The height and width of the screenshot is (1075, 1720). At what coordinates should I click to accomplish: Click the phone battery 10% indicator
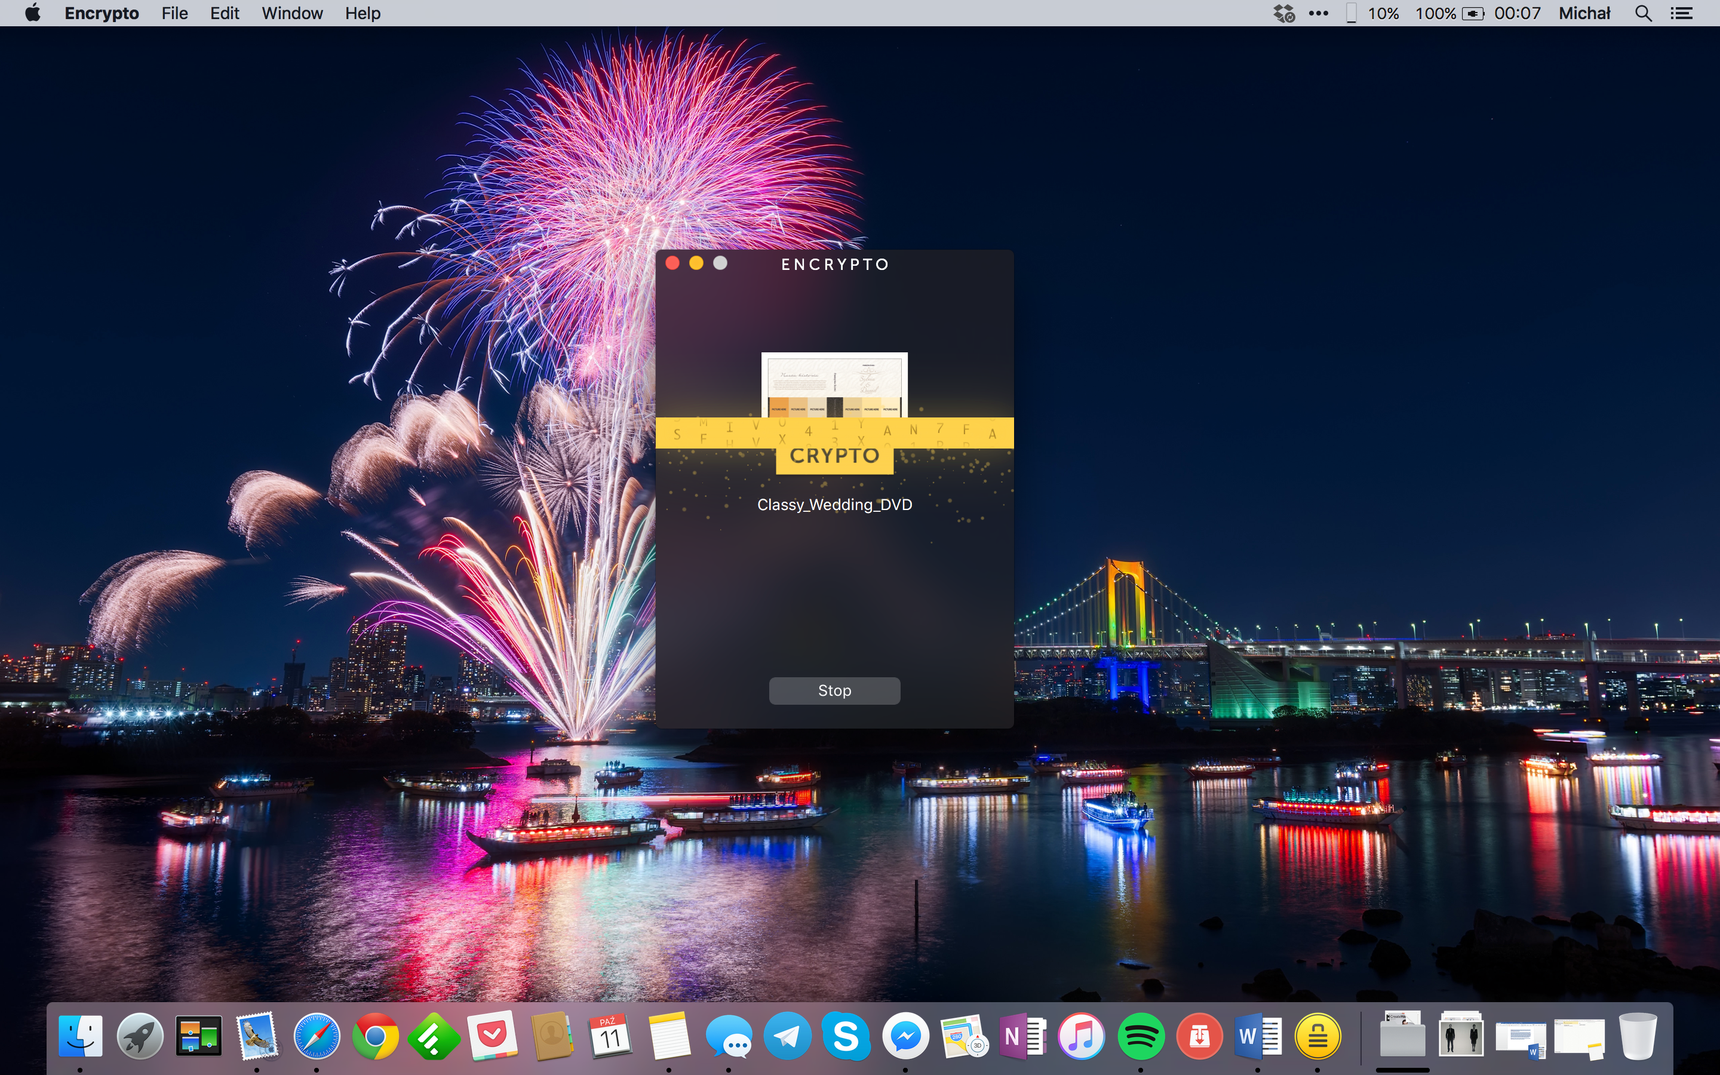(1373, 13)
